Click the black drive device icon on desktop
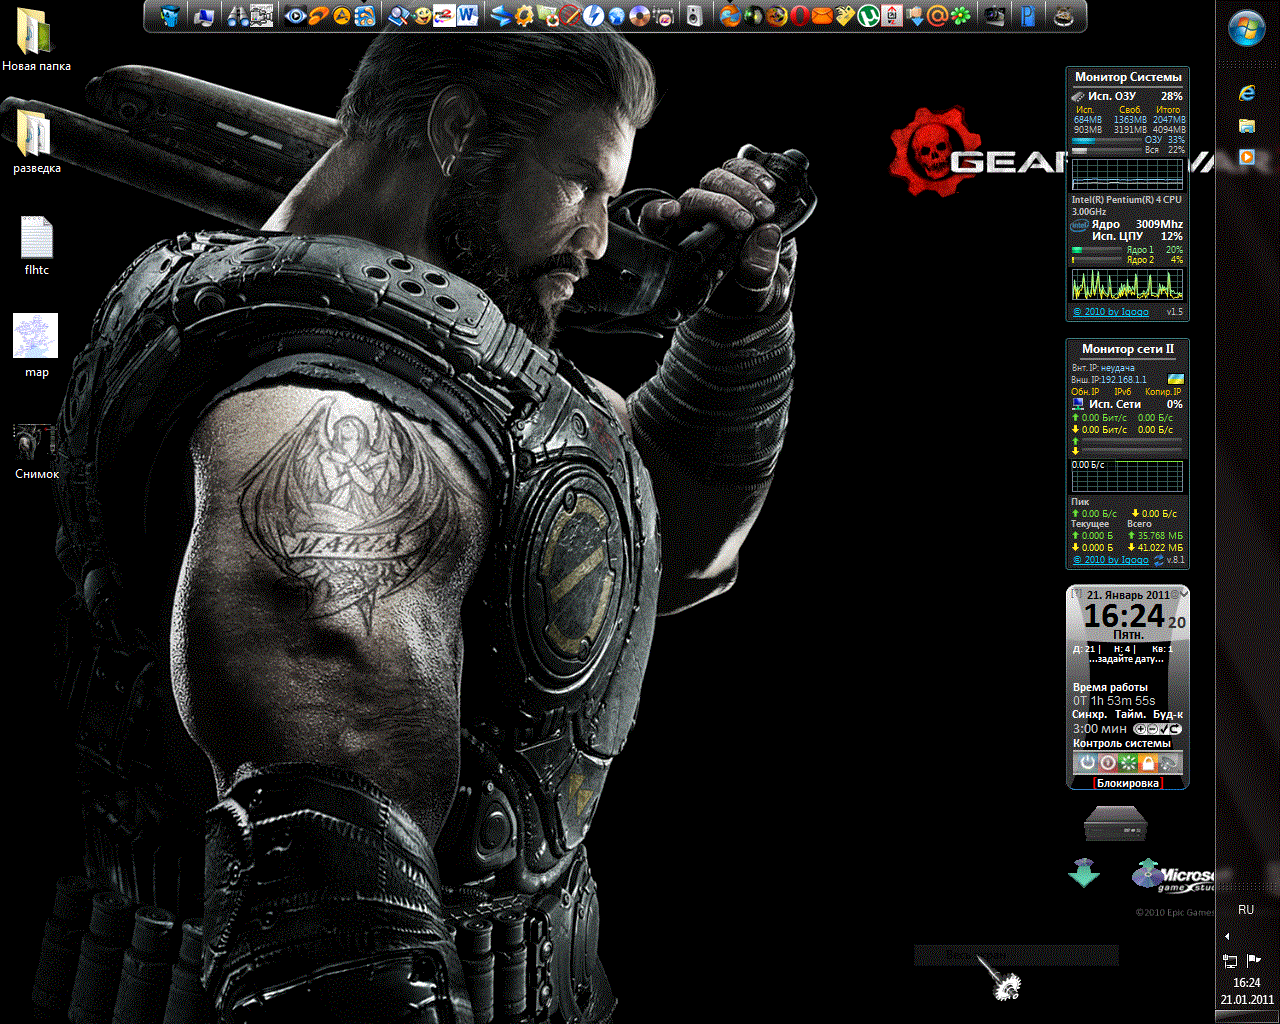Viewport: 1280px width, 1024px height. (1115, 826)
